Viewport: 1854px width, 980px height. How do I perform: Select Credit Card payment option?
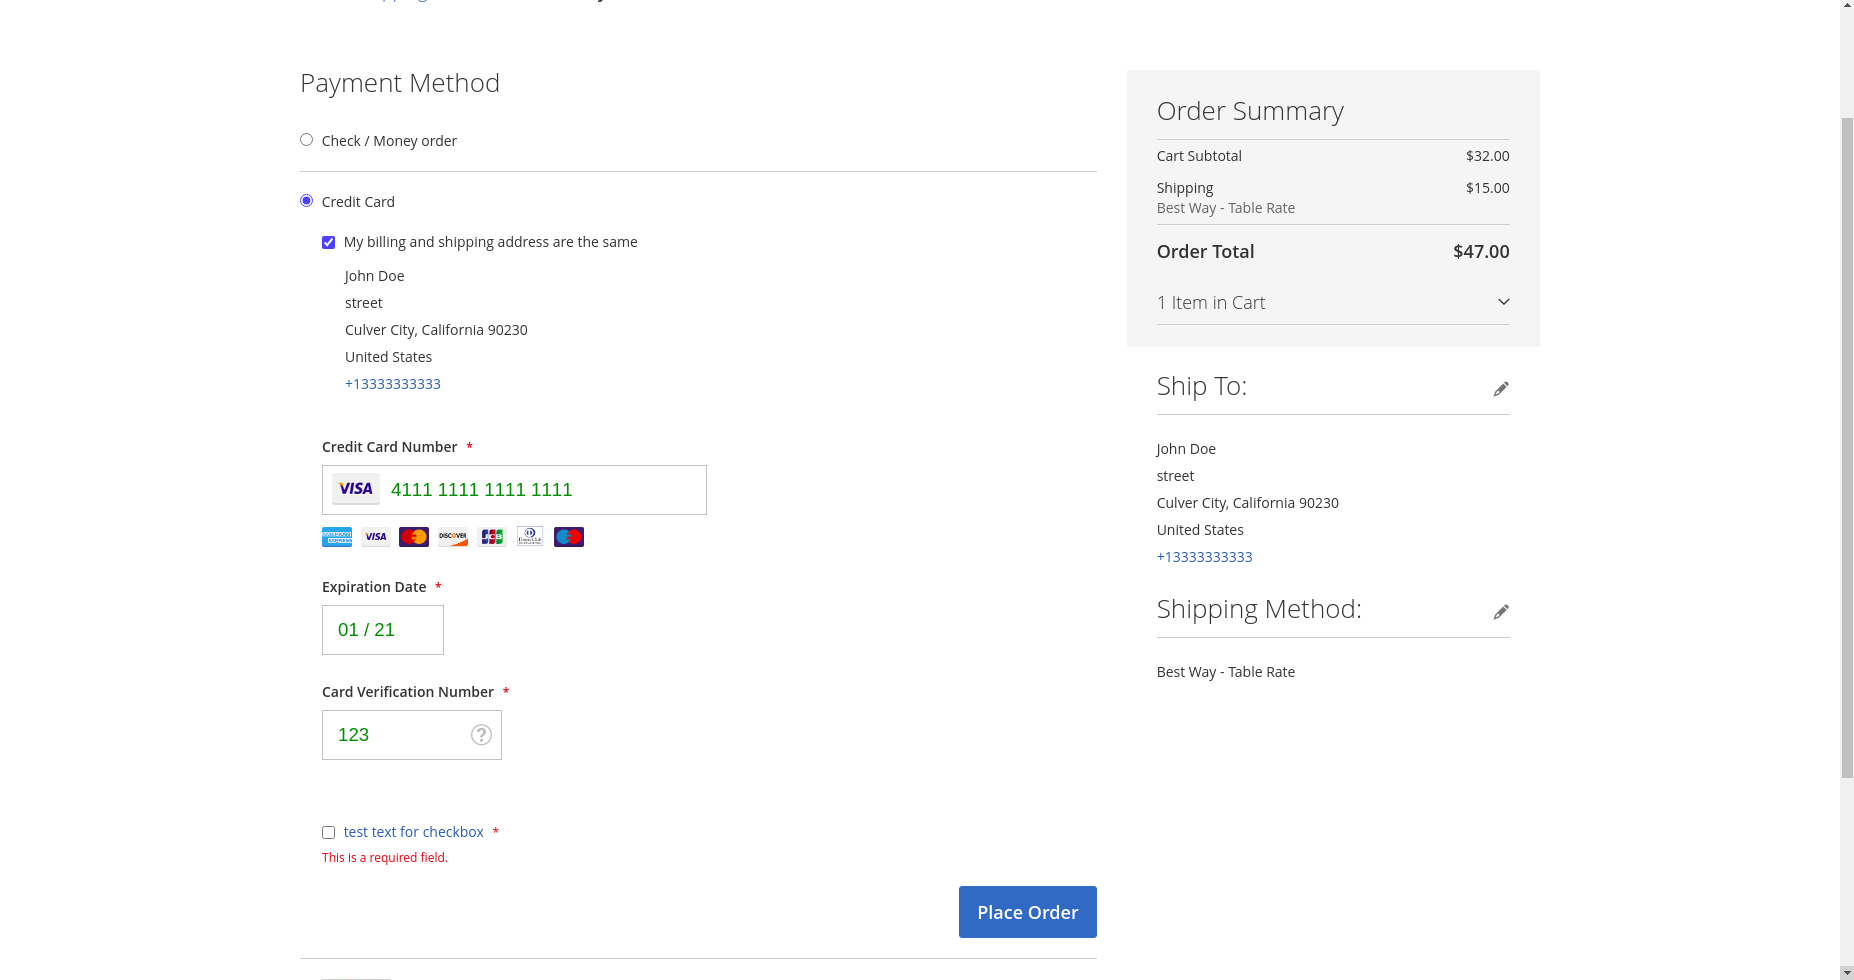point(306,201)
